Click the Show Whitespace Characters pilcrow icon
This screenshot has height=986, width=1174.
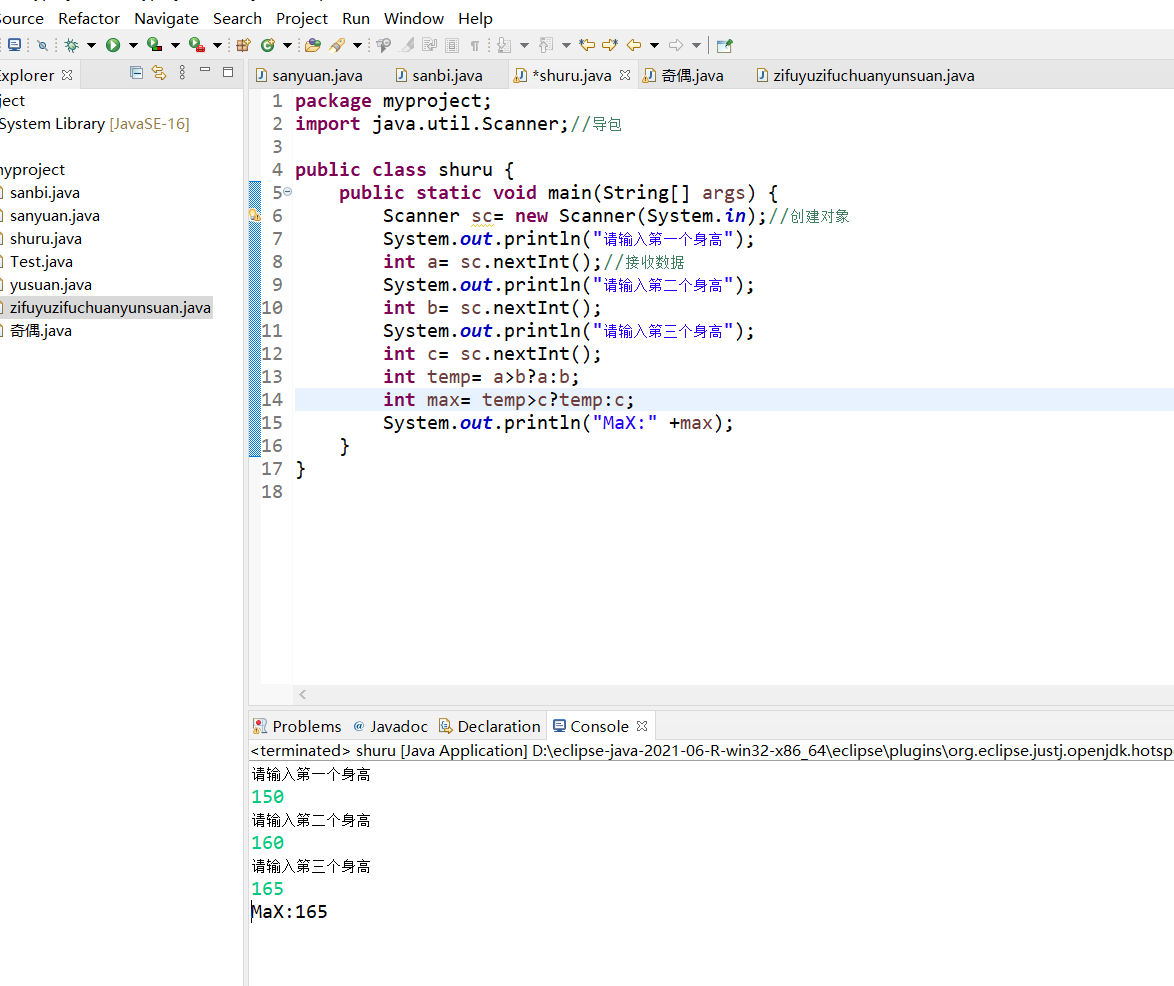[475, 46]
